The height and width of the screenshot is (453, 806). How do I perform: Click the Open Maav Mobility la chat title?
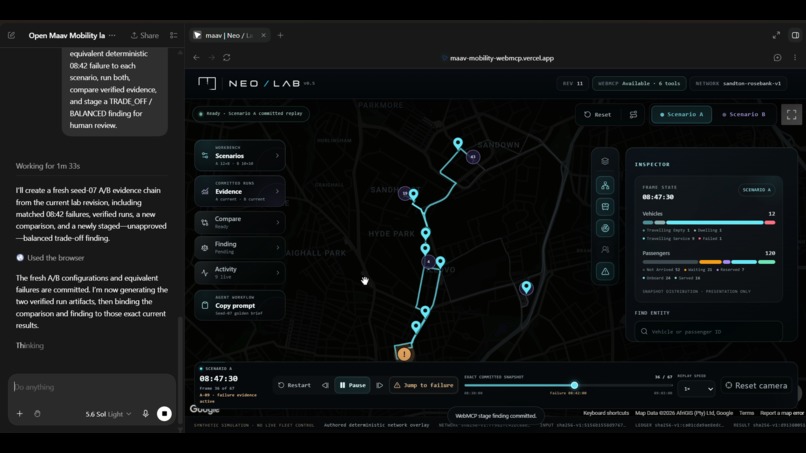coord(67,35)
